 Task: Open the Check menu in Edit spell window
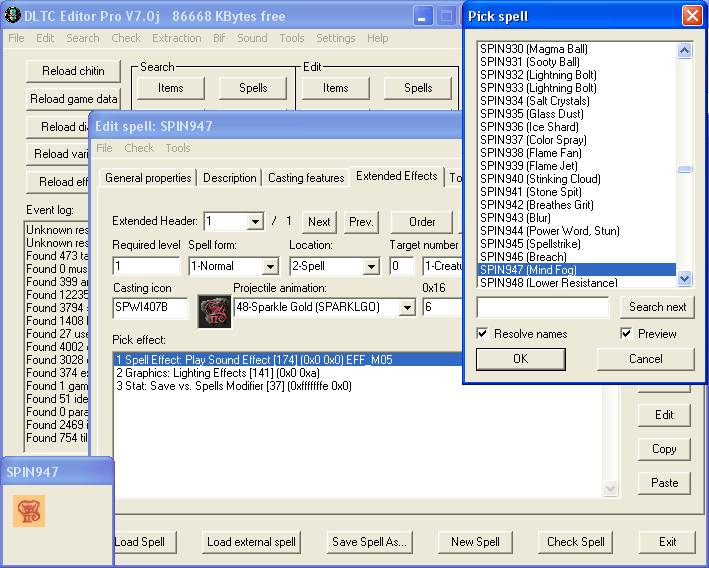tap(139, 148)
